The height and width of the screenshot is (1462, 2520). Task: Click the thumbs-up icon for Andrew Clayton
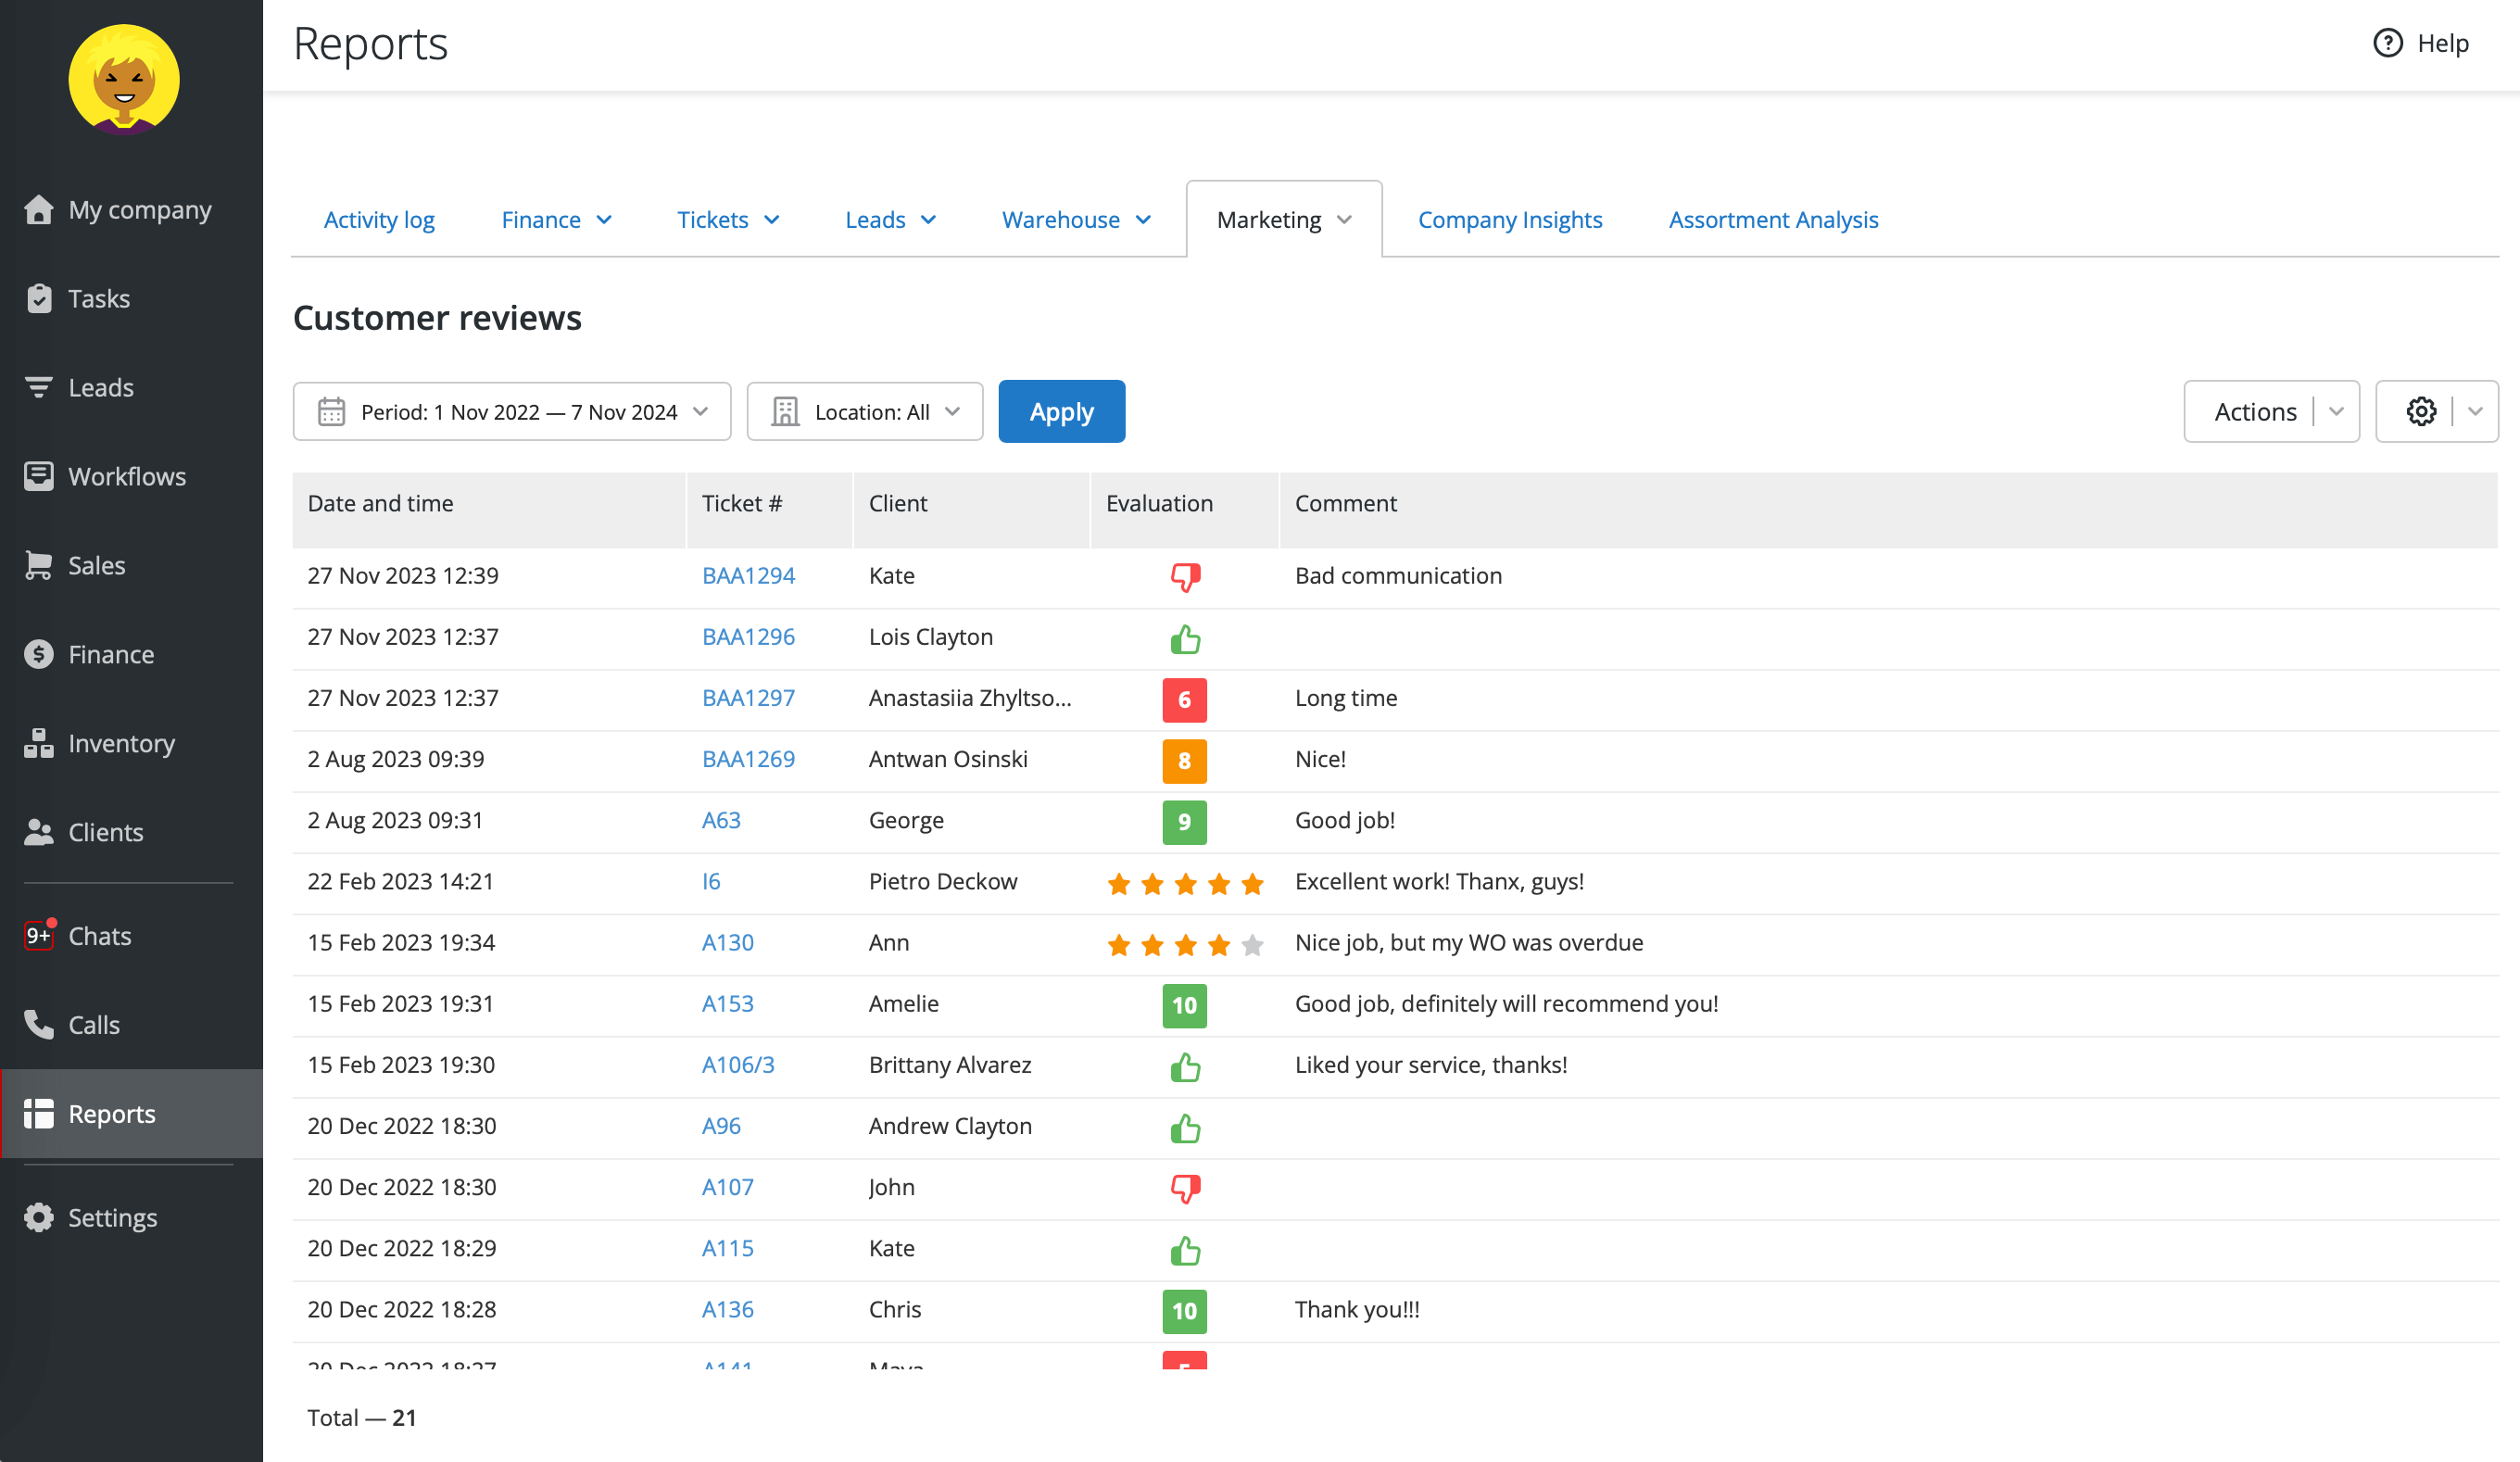point(1185,1128)
